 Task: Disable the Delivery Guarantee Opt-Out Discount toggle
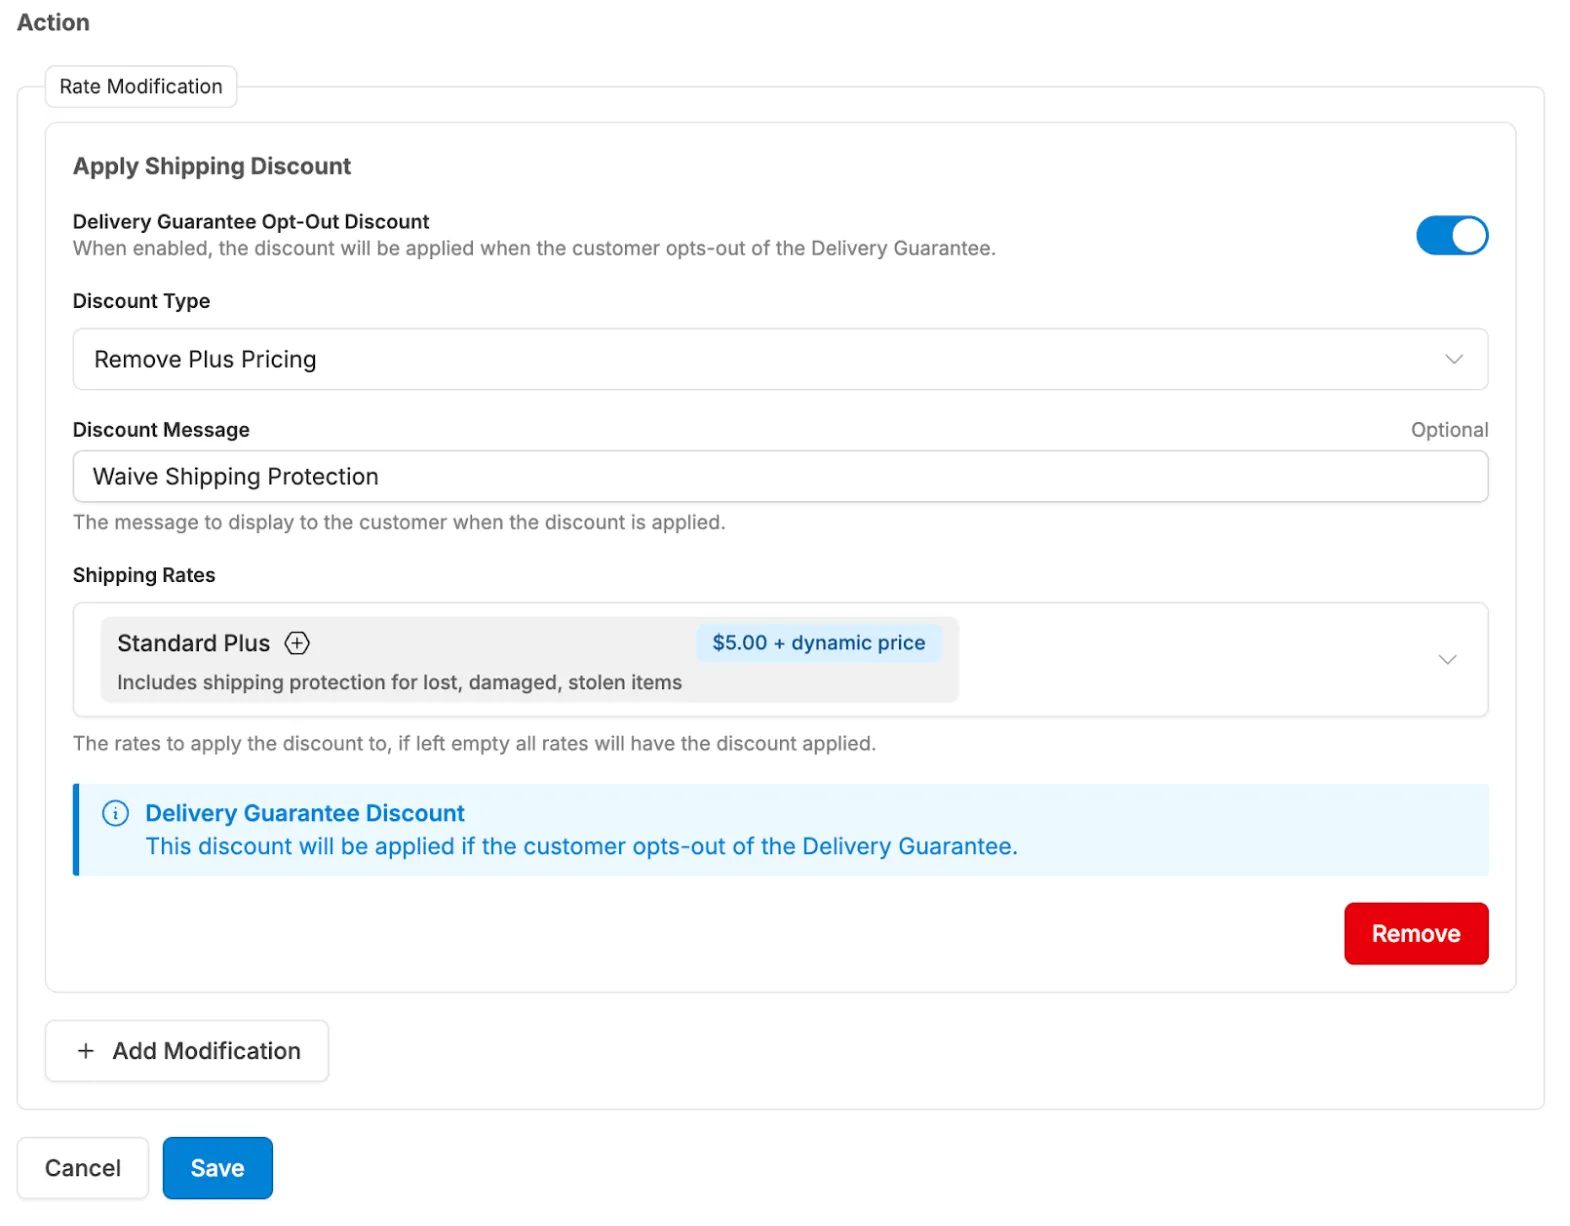coord(1451,236)
